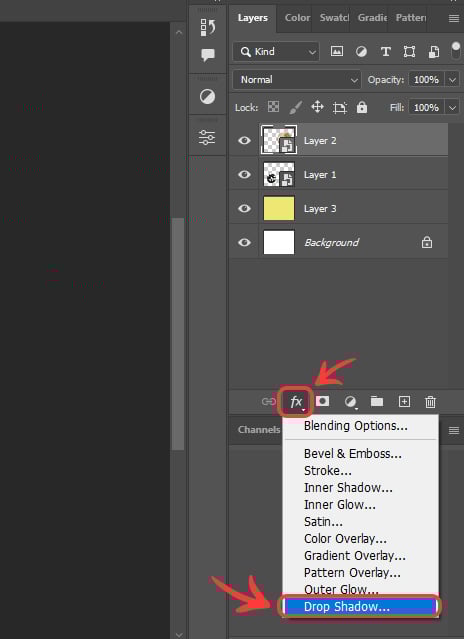Choose Bevel & Emboss effect

tap(361, 454)
